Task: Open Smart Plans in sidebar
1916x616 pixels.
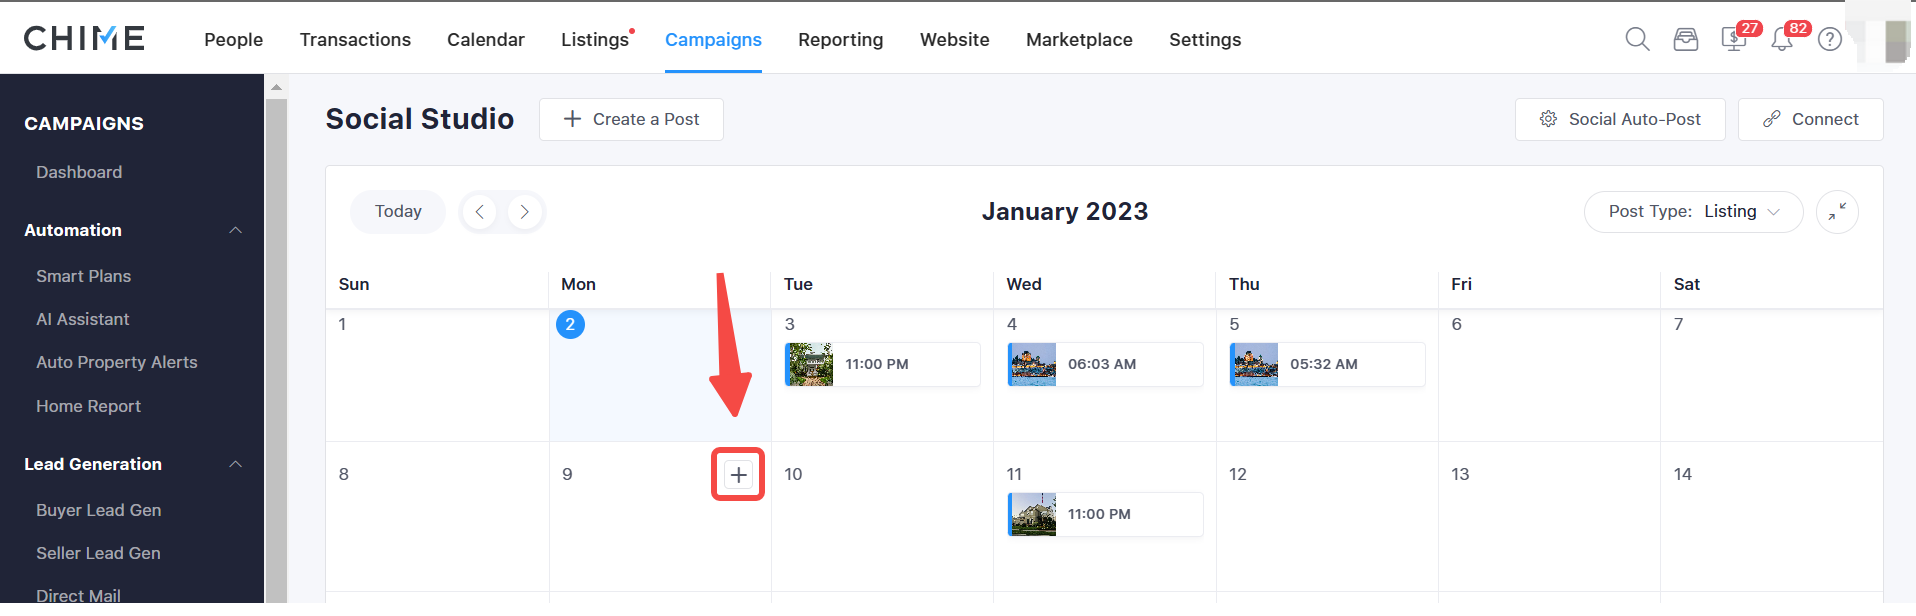Action: pos(84,276)
